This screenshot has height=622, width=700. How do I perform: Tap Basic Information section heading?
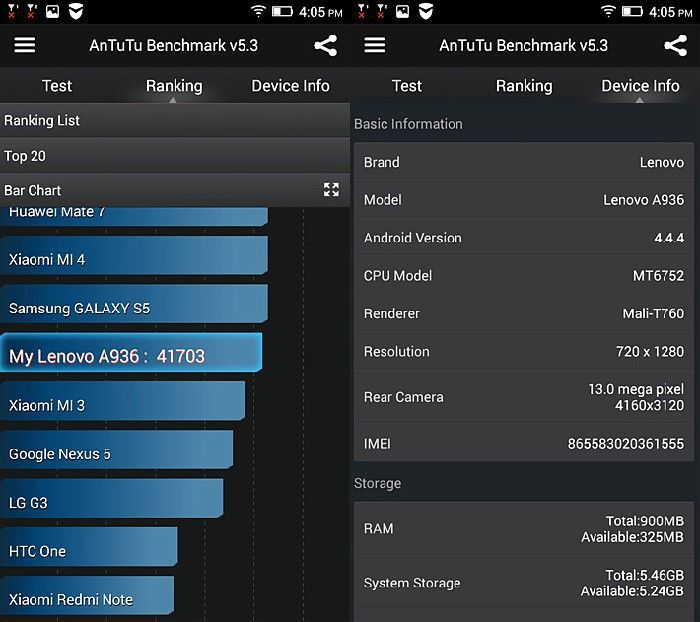[408, 124]
